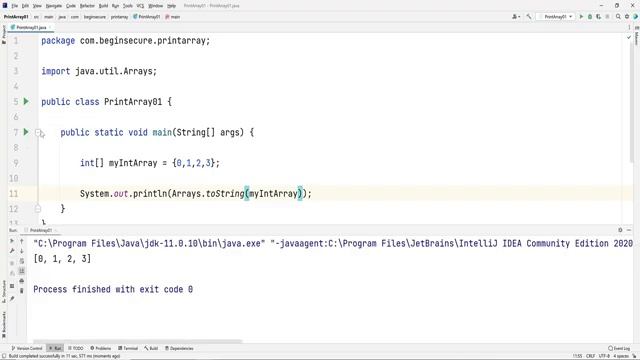Open the Tools menu

coord(128,6)
